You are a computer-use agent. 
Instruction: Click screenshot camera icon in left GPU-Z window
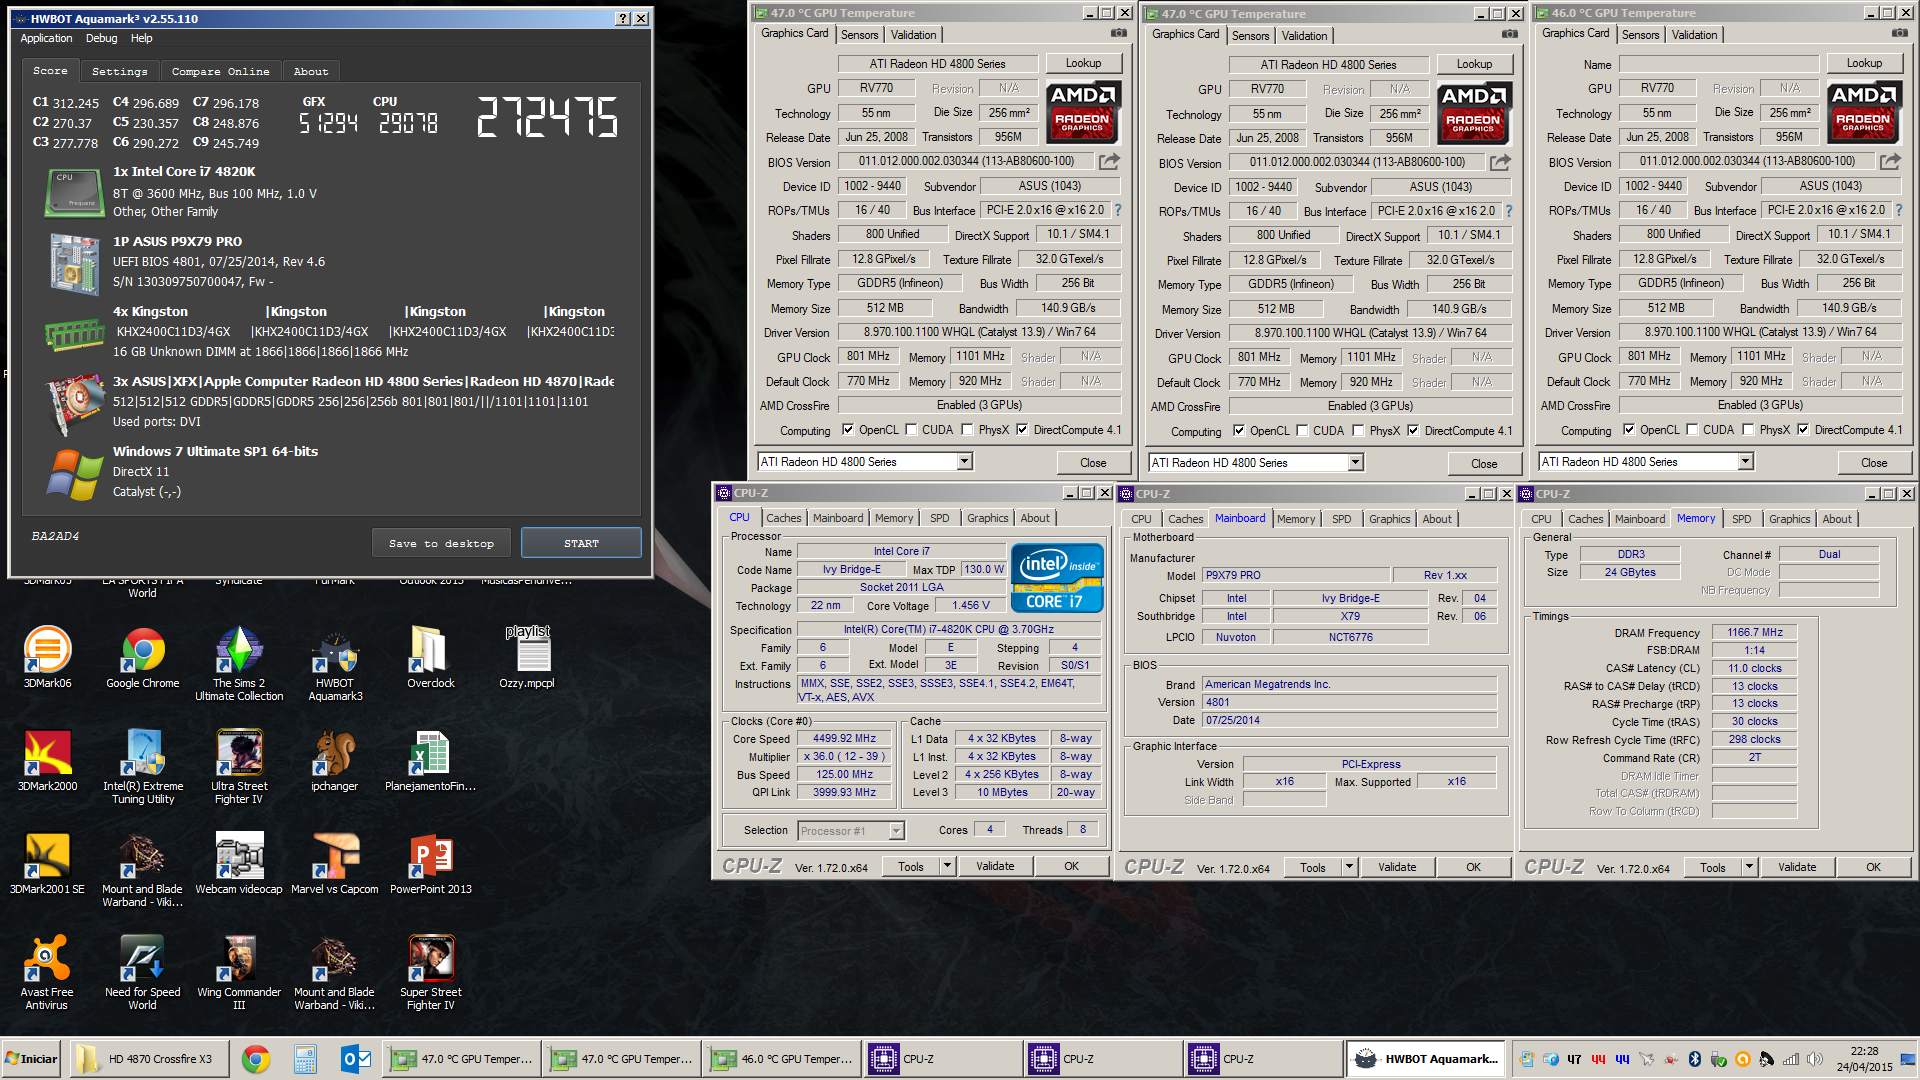click(x=1118, y=34)
